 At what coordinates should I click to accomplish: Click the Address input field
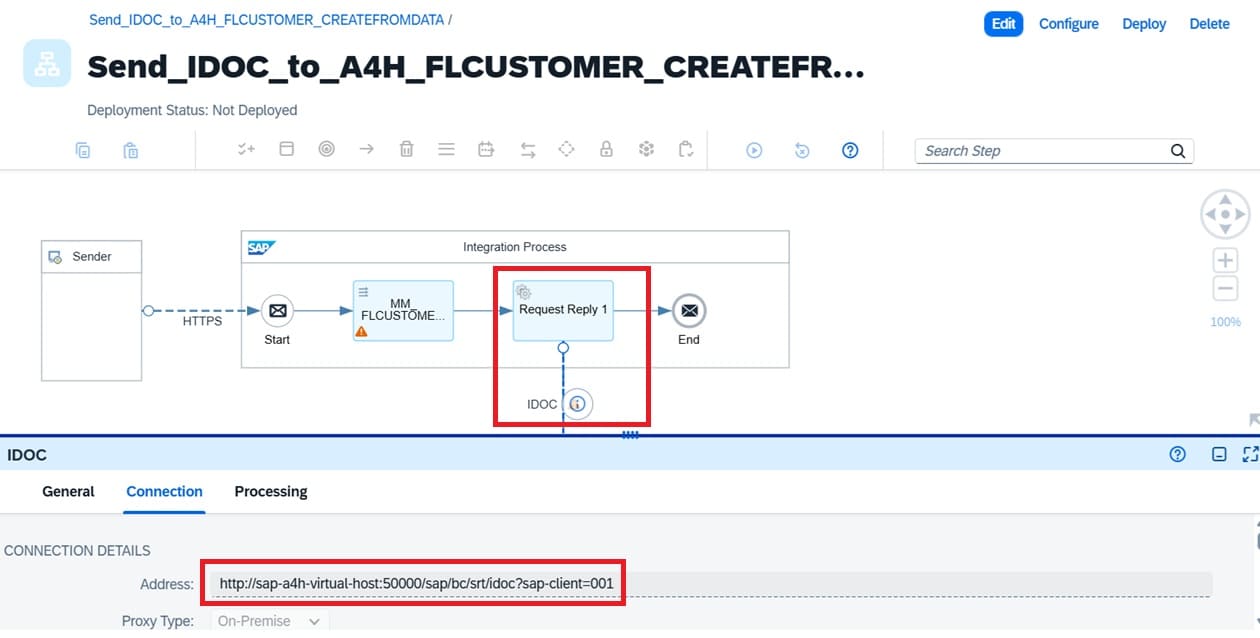click(x=710, y=583)
